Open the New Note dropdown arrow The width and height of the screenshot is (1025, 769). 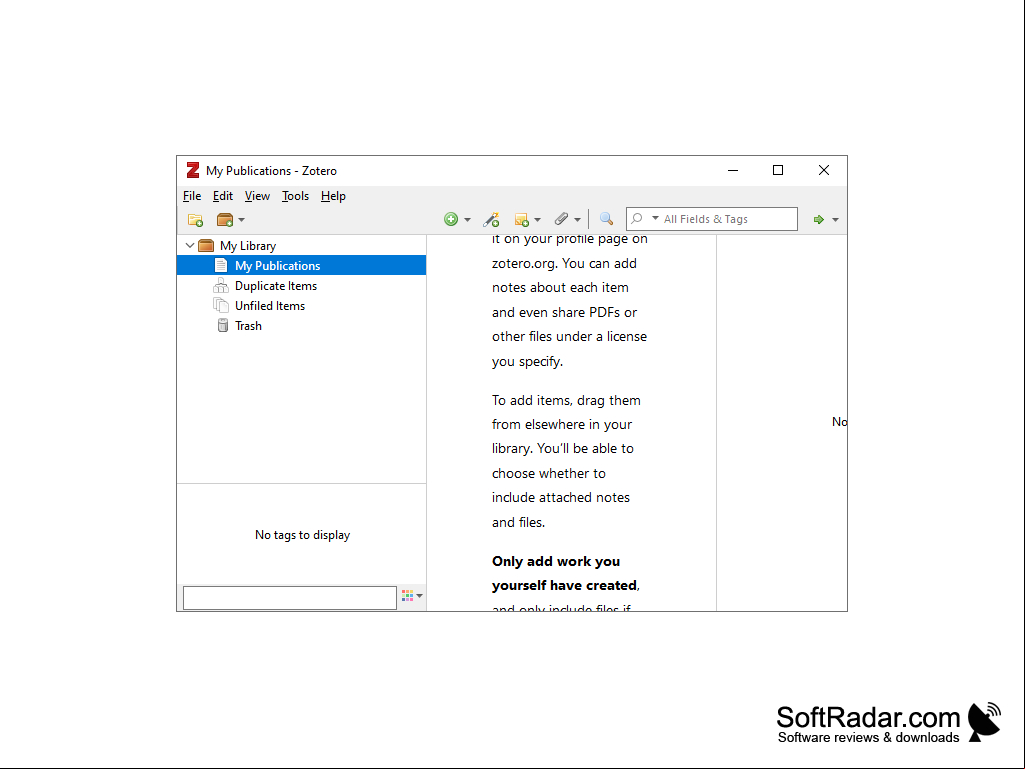coord(537,220)
